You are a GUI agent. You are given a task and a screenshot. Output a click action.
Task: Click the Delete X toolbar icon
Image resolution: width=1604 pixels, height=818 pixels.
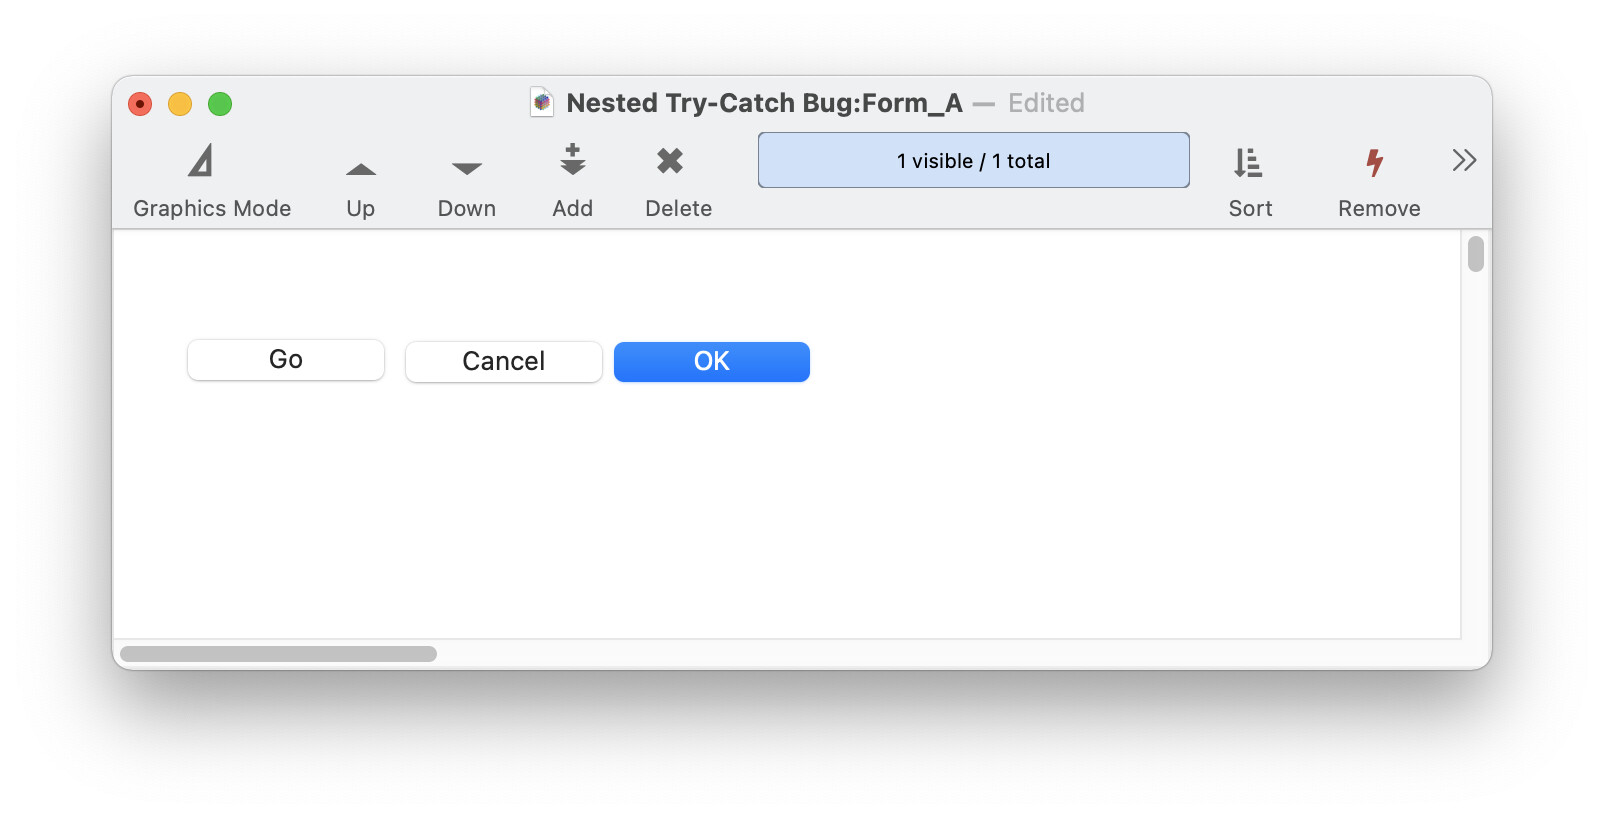(x=670, y=160)
